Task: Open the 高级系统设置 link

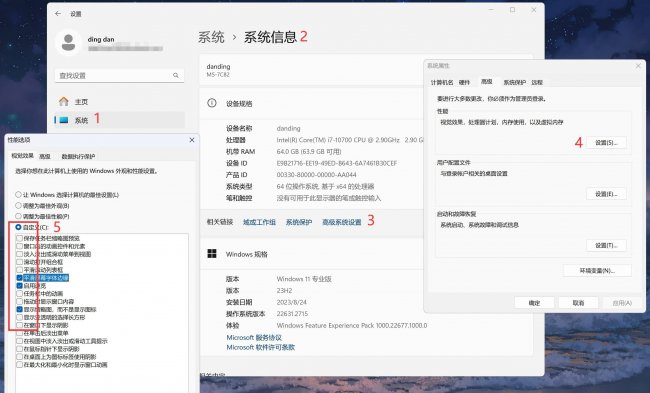Action: [x=342, y=222]
